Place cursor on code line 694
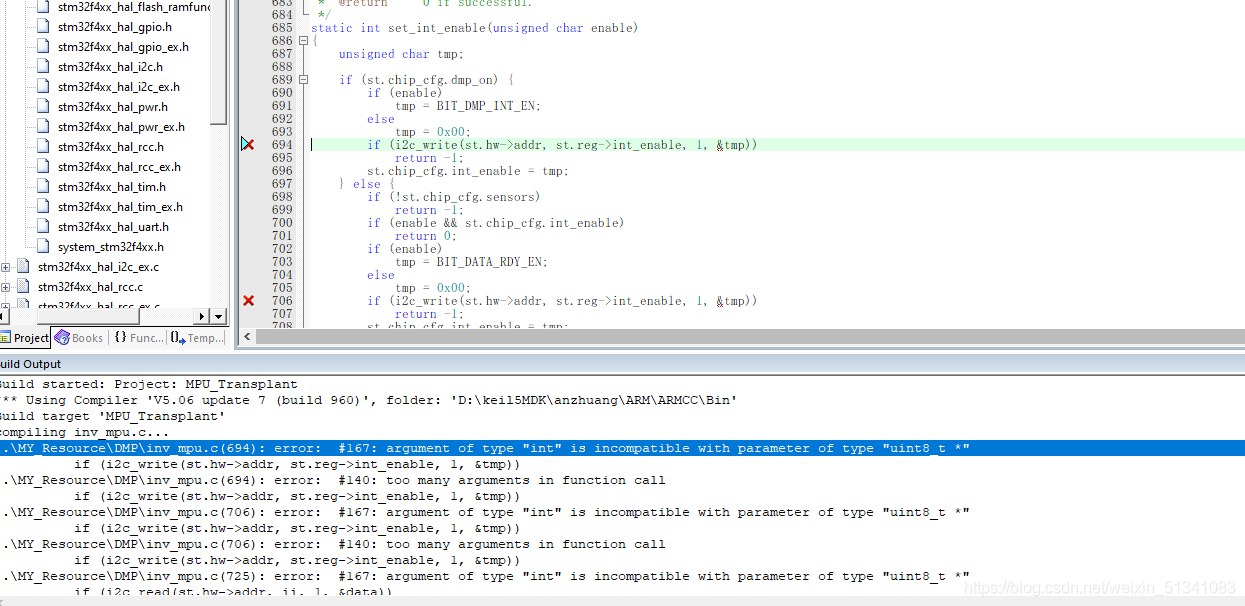 pos(562,145)
